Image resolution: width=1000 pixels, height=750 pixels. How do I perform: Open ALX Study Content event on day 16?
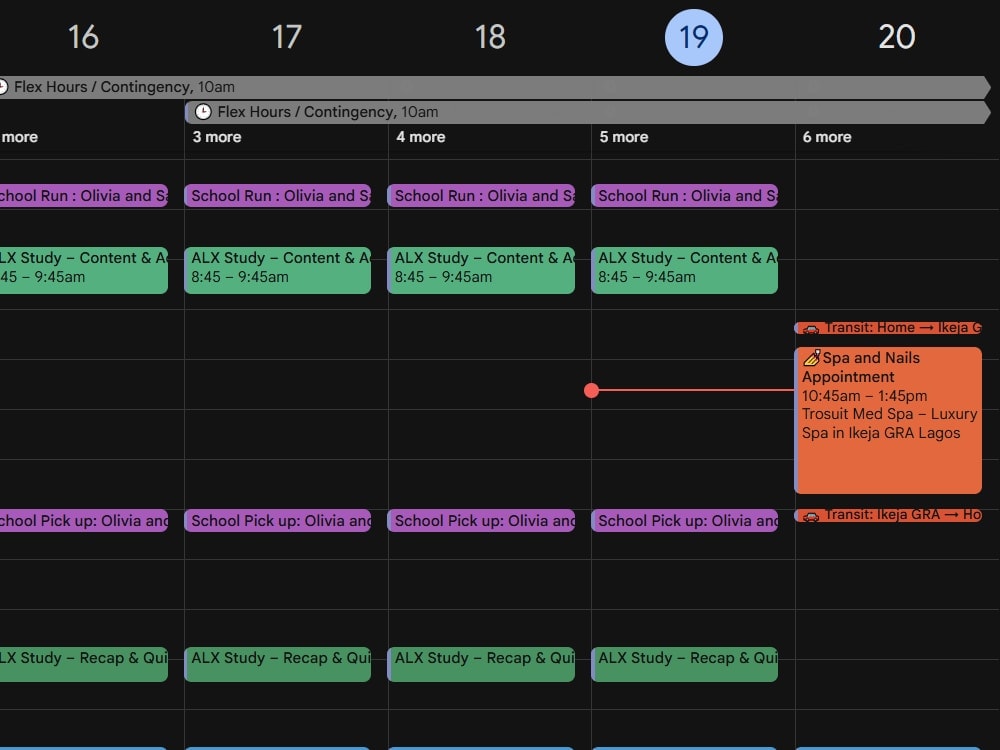(x=84, y=270)
